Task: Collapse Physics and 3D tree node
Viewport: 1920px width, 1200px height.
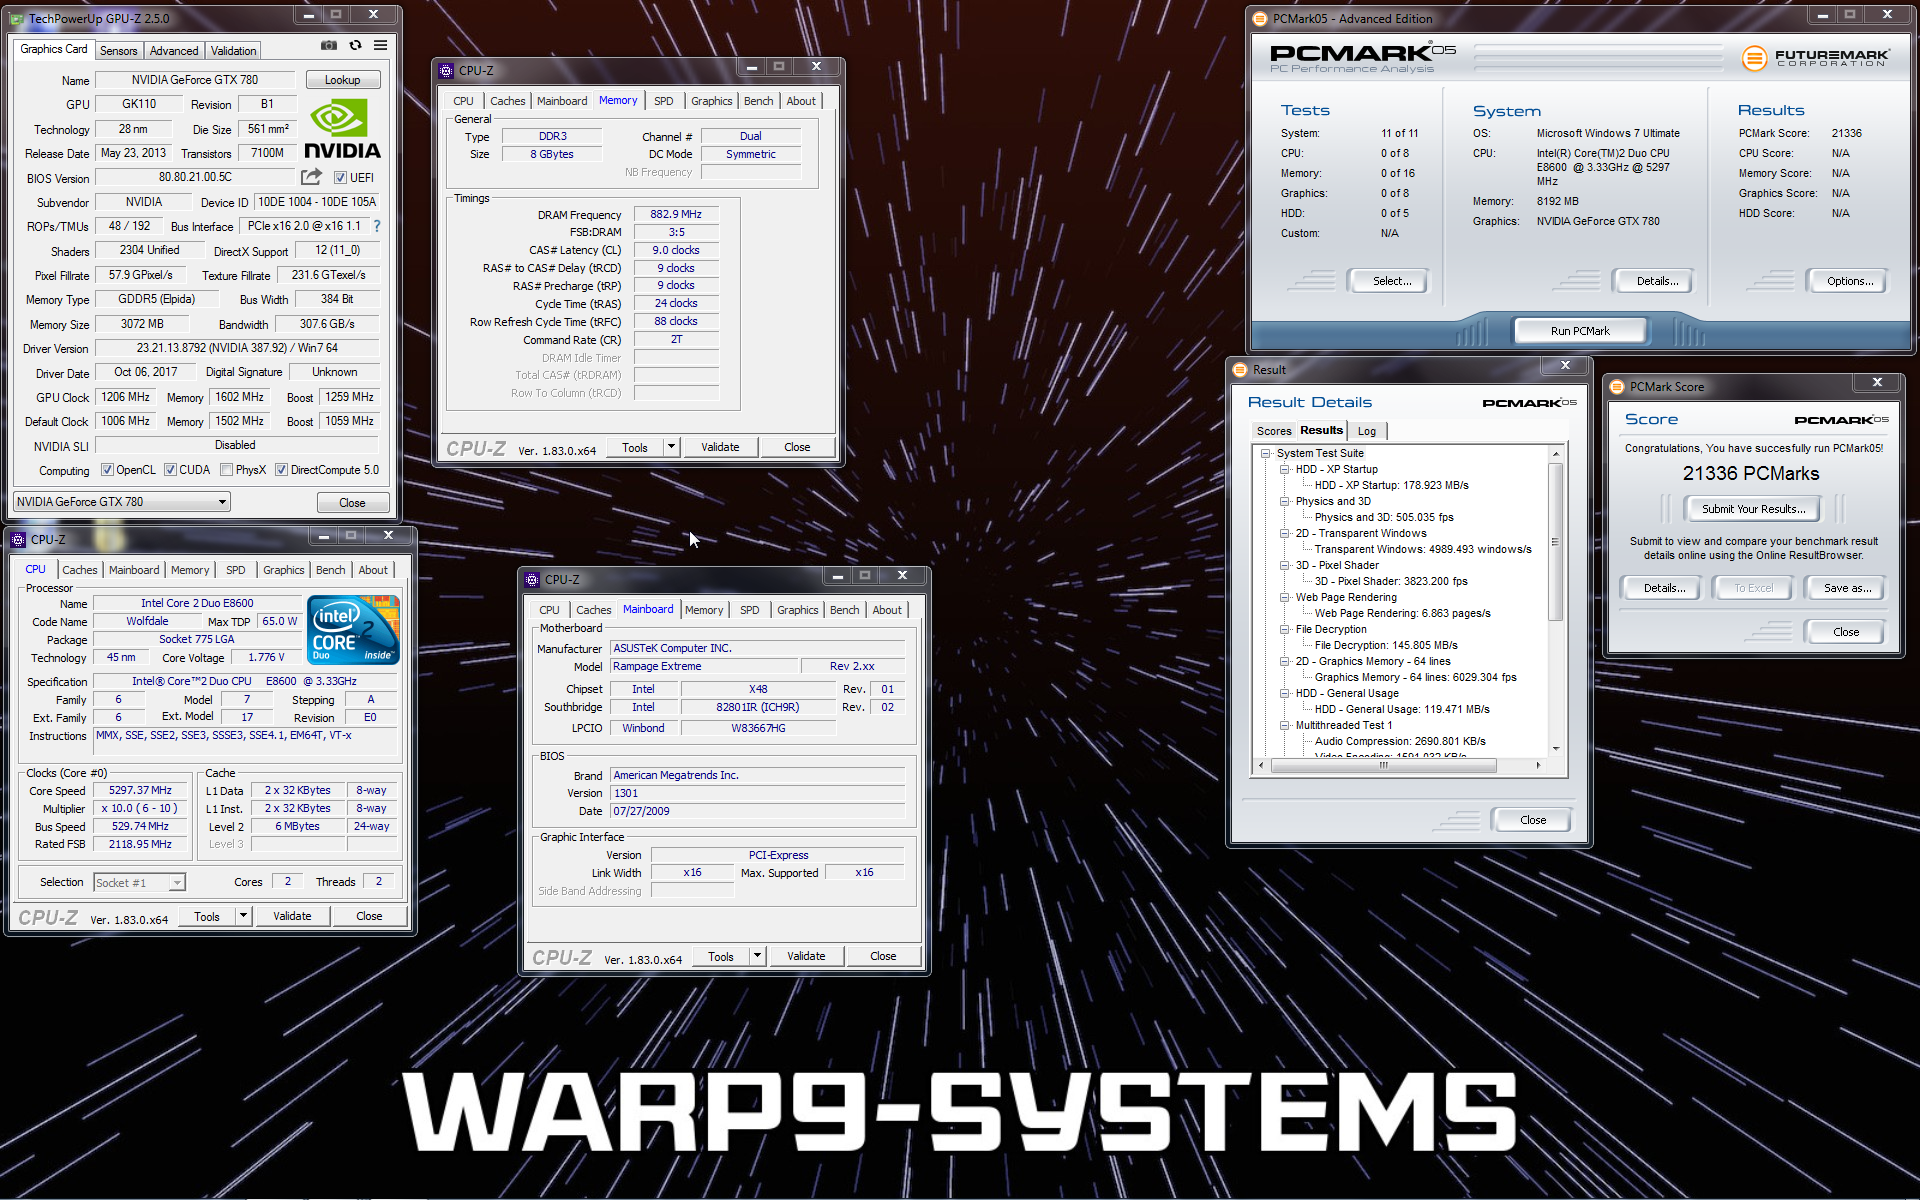Action: (1285, 501)
